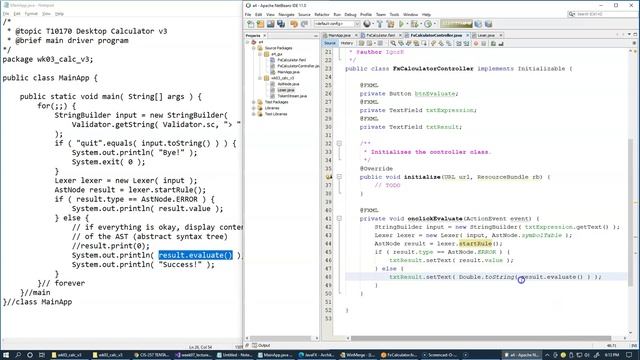Click the hint lightbulb at line 36

(x=329, y=177)
